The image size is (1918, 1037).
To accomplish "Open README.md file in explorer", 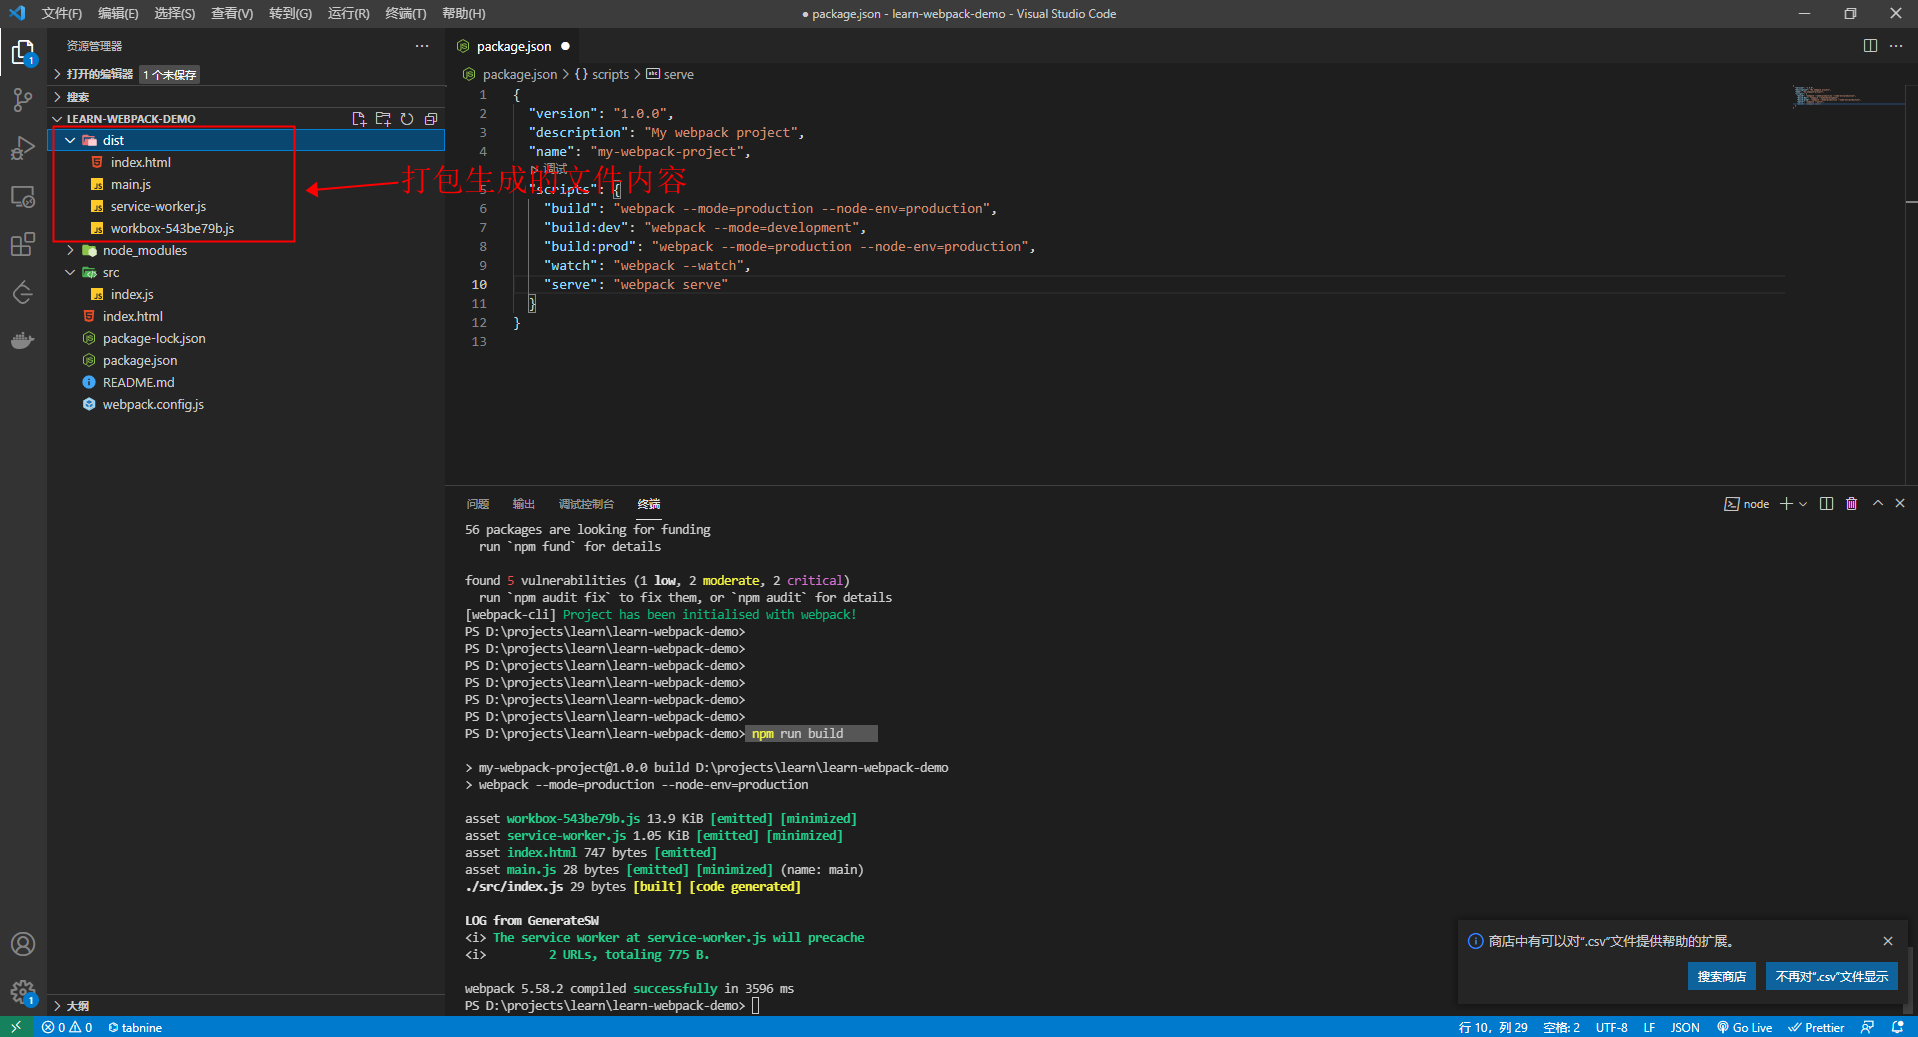I will [138, 382].
